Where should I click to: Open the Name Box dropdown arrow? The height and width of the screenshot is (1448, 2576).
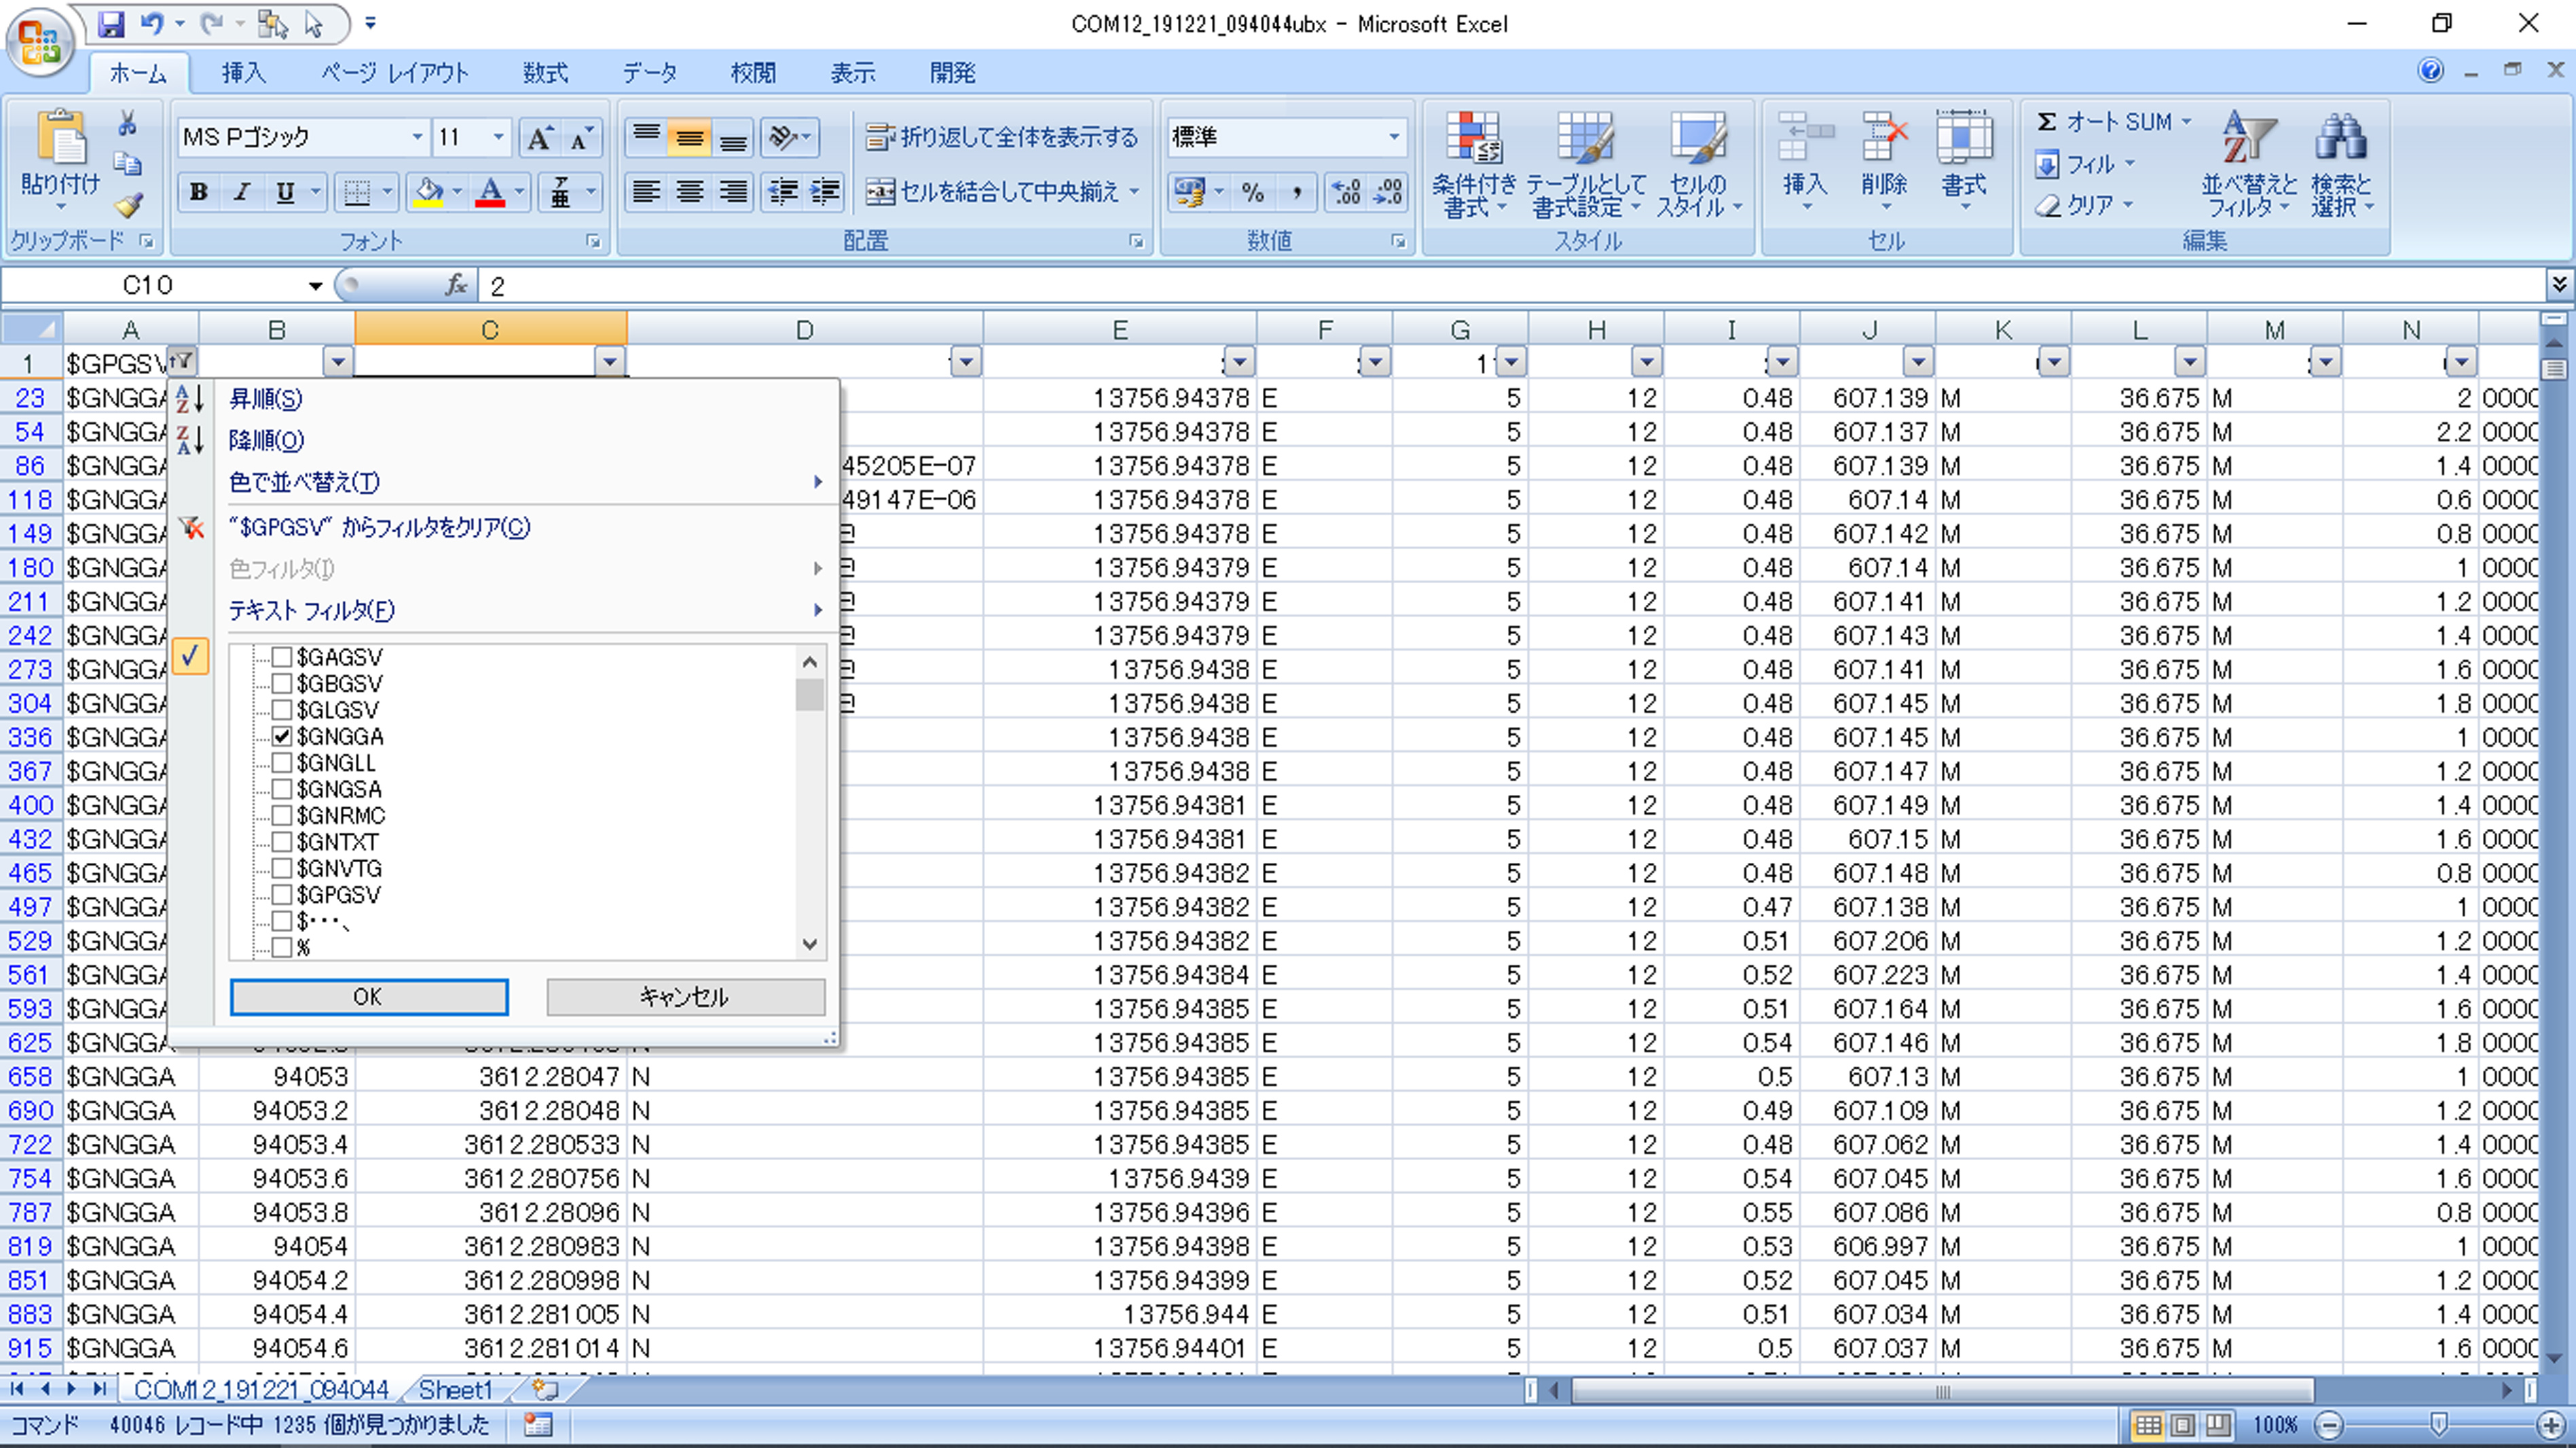pos(315,286)
